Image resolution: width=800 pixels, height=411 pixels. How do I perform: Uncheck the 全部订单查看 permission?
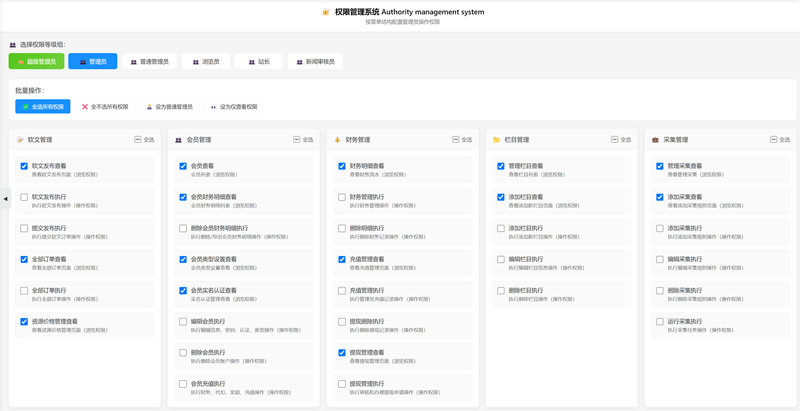click(24, 260)
